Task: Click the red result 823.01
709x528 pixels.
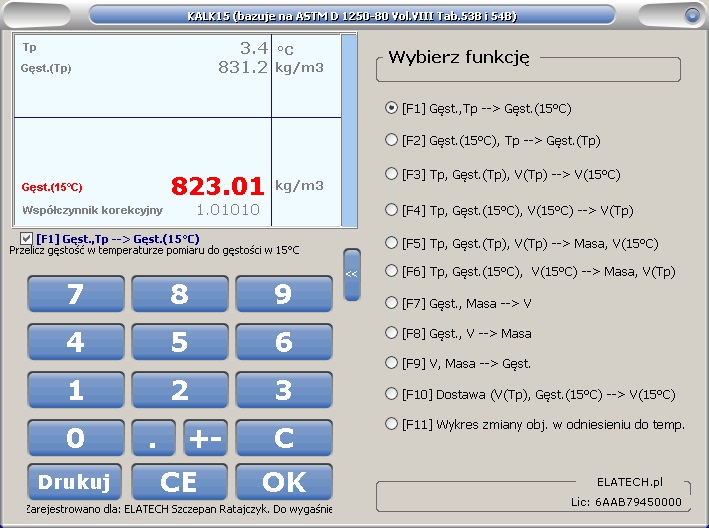Action: pyautogui.click(x=217, y=186)
